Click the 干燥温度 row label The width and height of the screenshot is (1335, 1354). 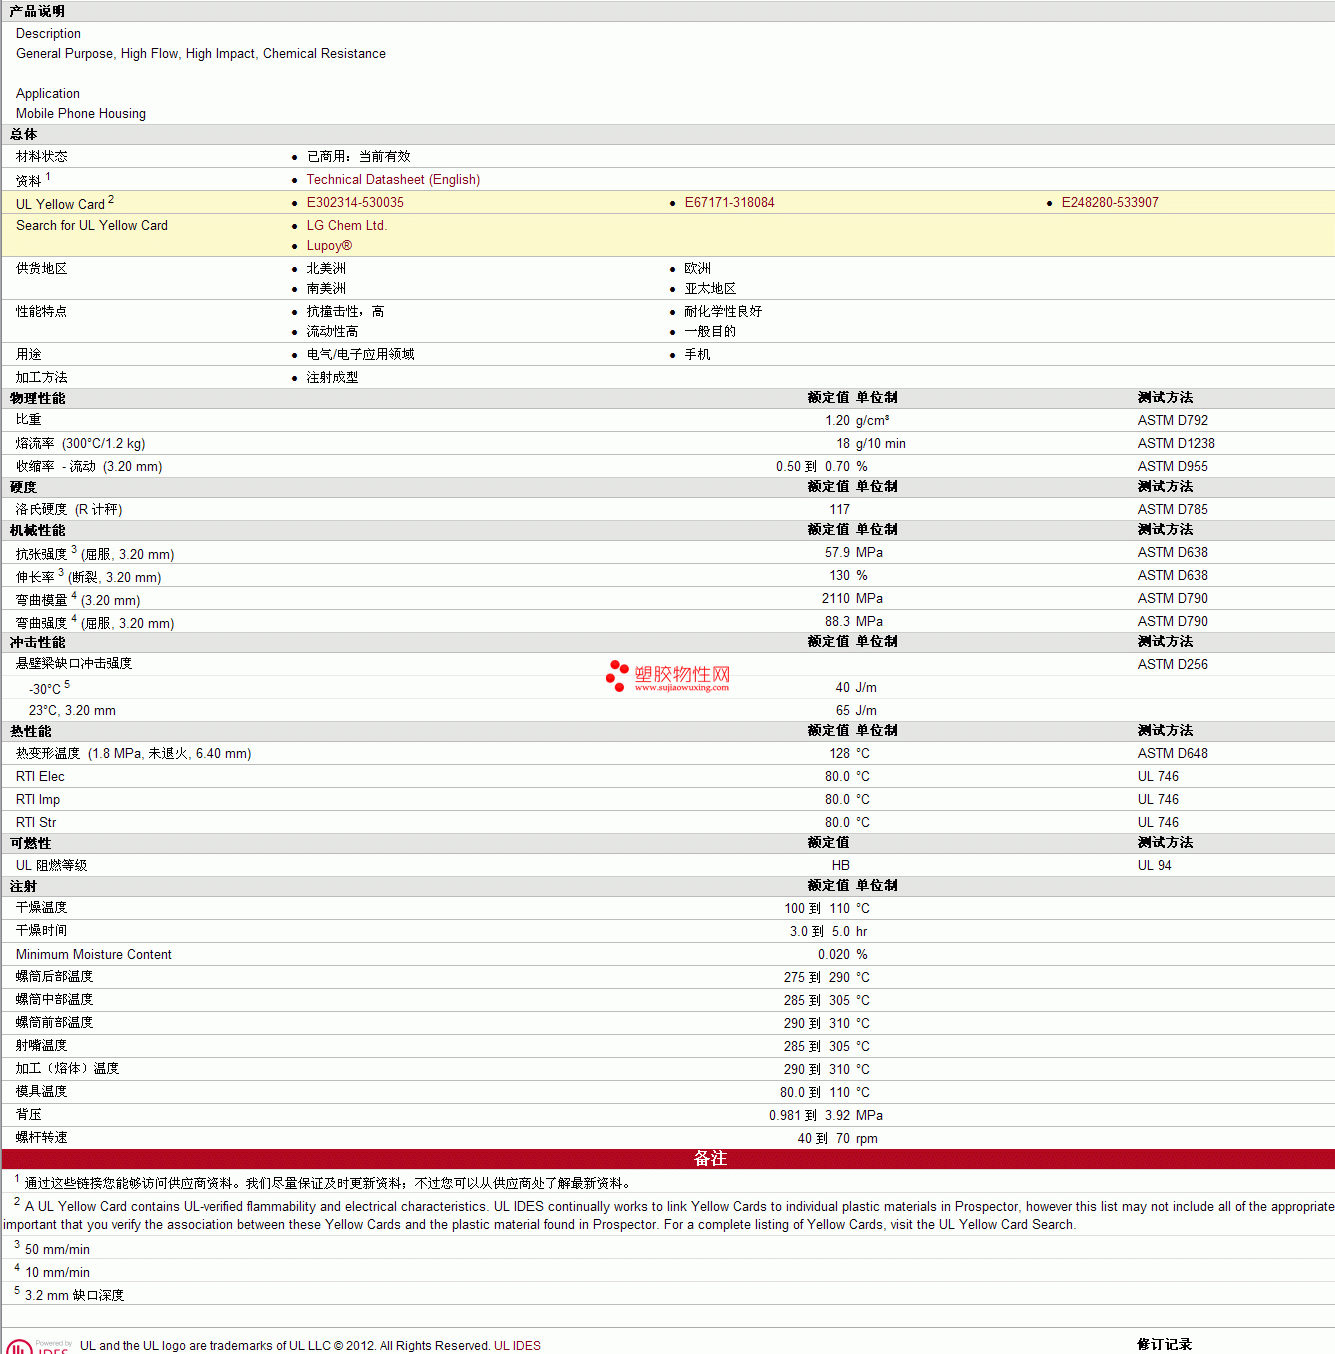tap(41, 908)
